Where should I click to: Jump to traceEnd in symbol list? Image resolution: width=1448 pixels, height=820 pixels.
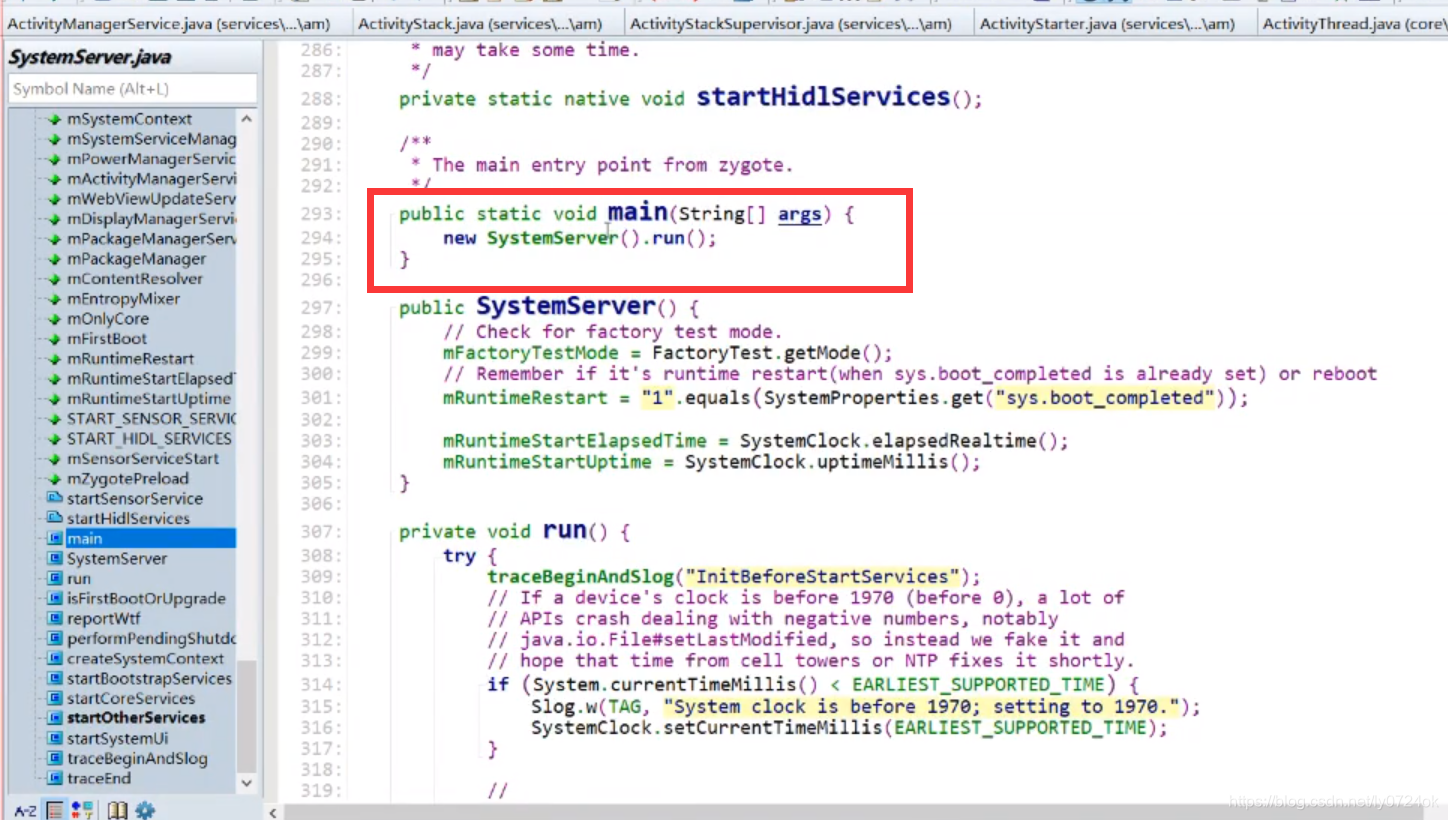tap(99, 779)
